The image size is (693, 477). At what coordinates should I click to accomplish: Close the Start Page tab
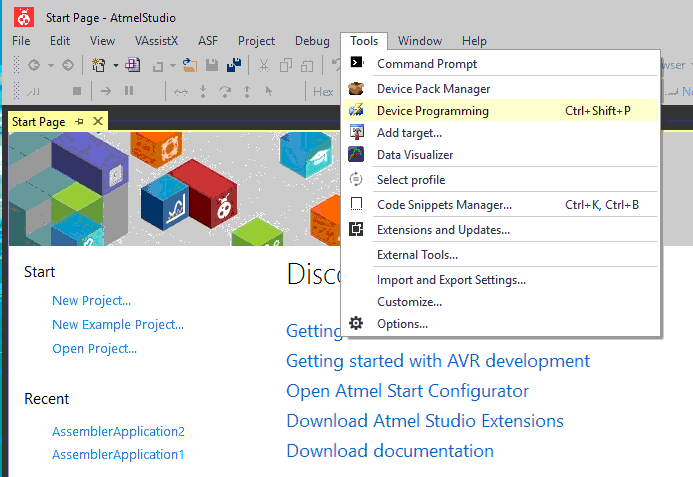pos(98,121)
